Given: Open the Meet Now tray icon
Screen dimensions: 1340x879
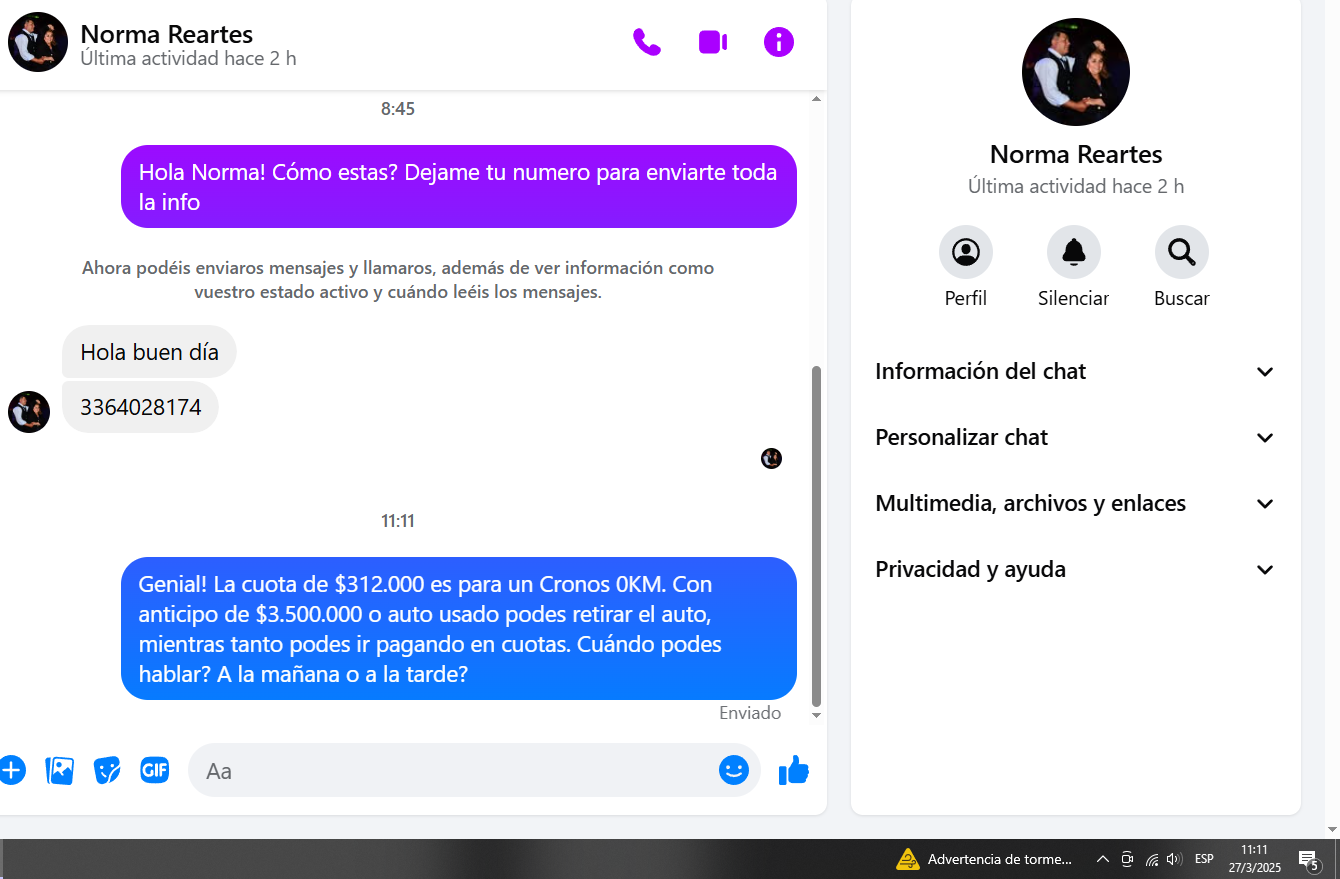Looking at the screenshot, I should (1127, 859).
